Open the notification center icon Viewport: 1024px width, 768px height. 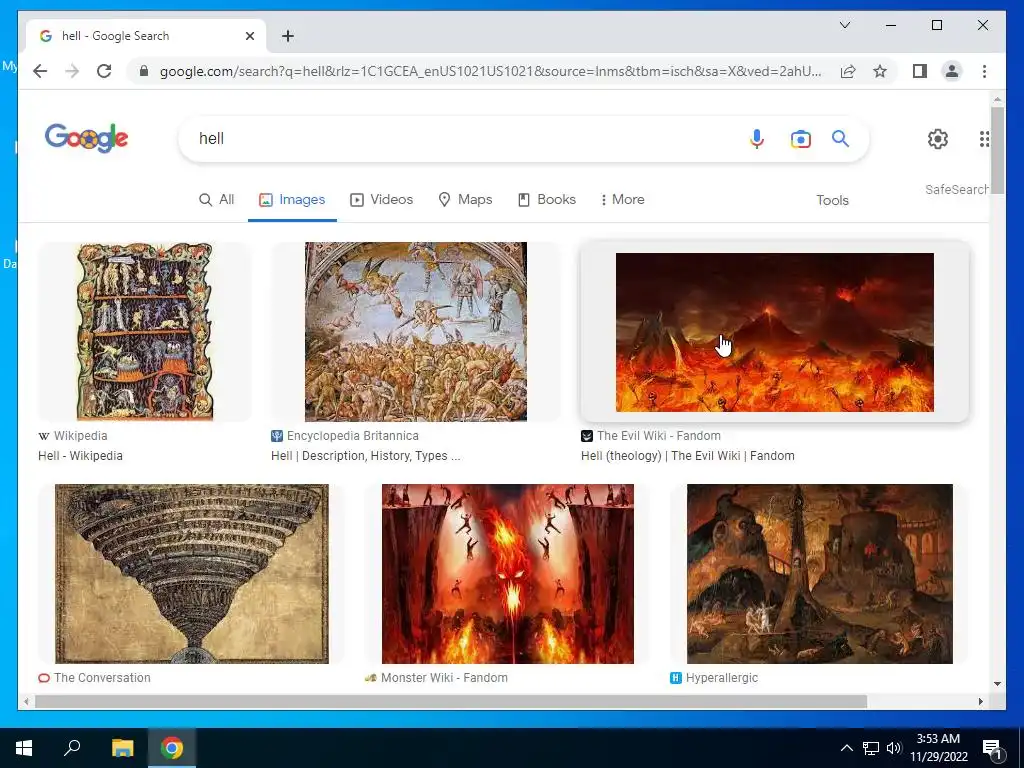[991, 748]
